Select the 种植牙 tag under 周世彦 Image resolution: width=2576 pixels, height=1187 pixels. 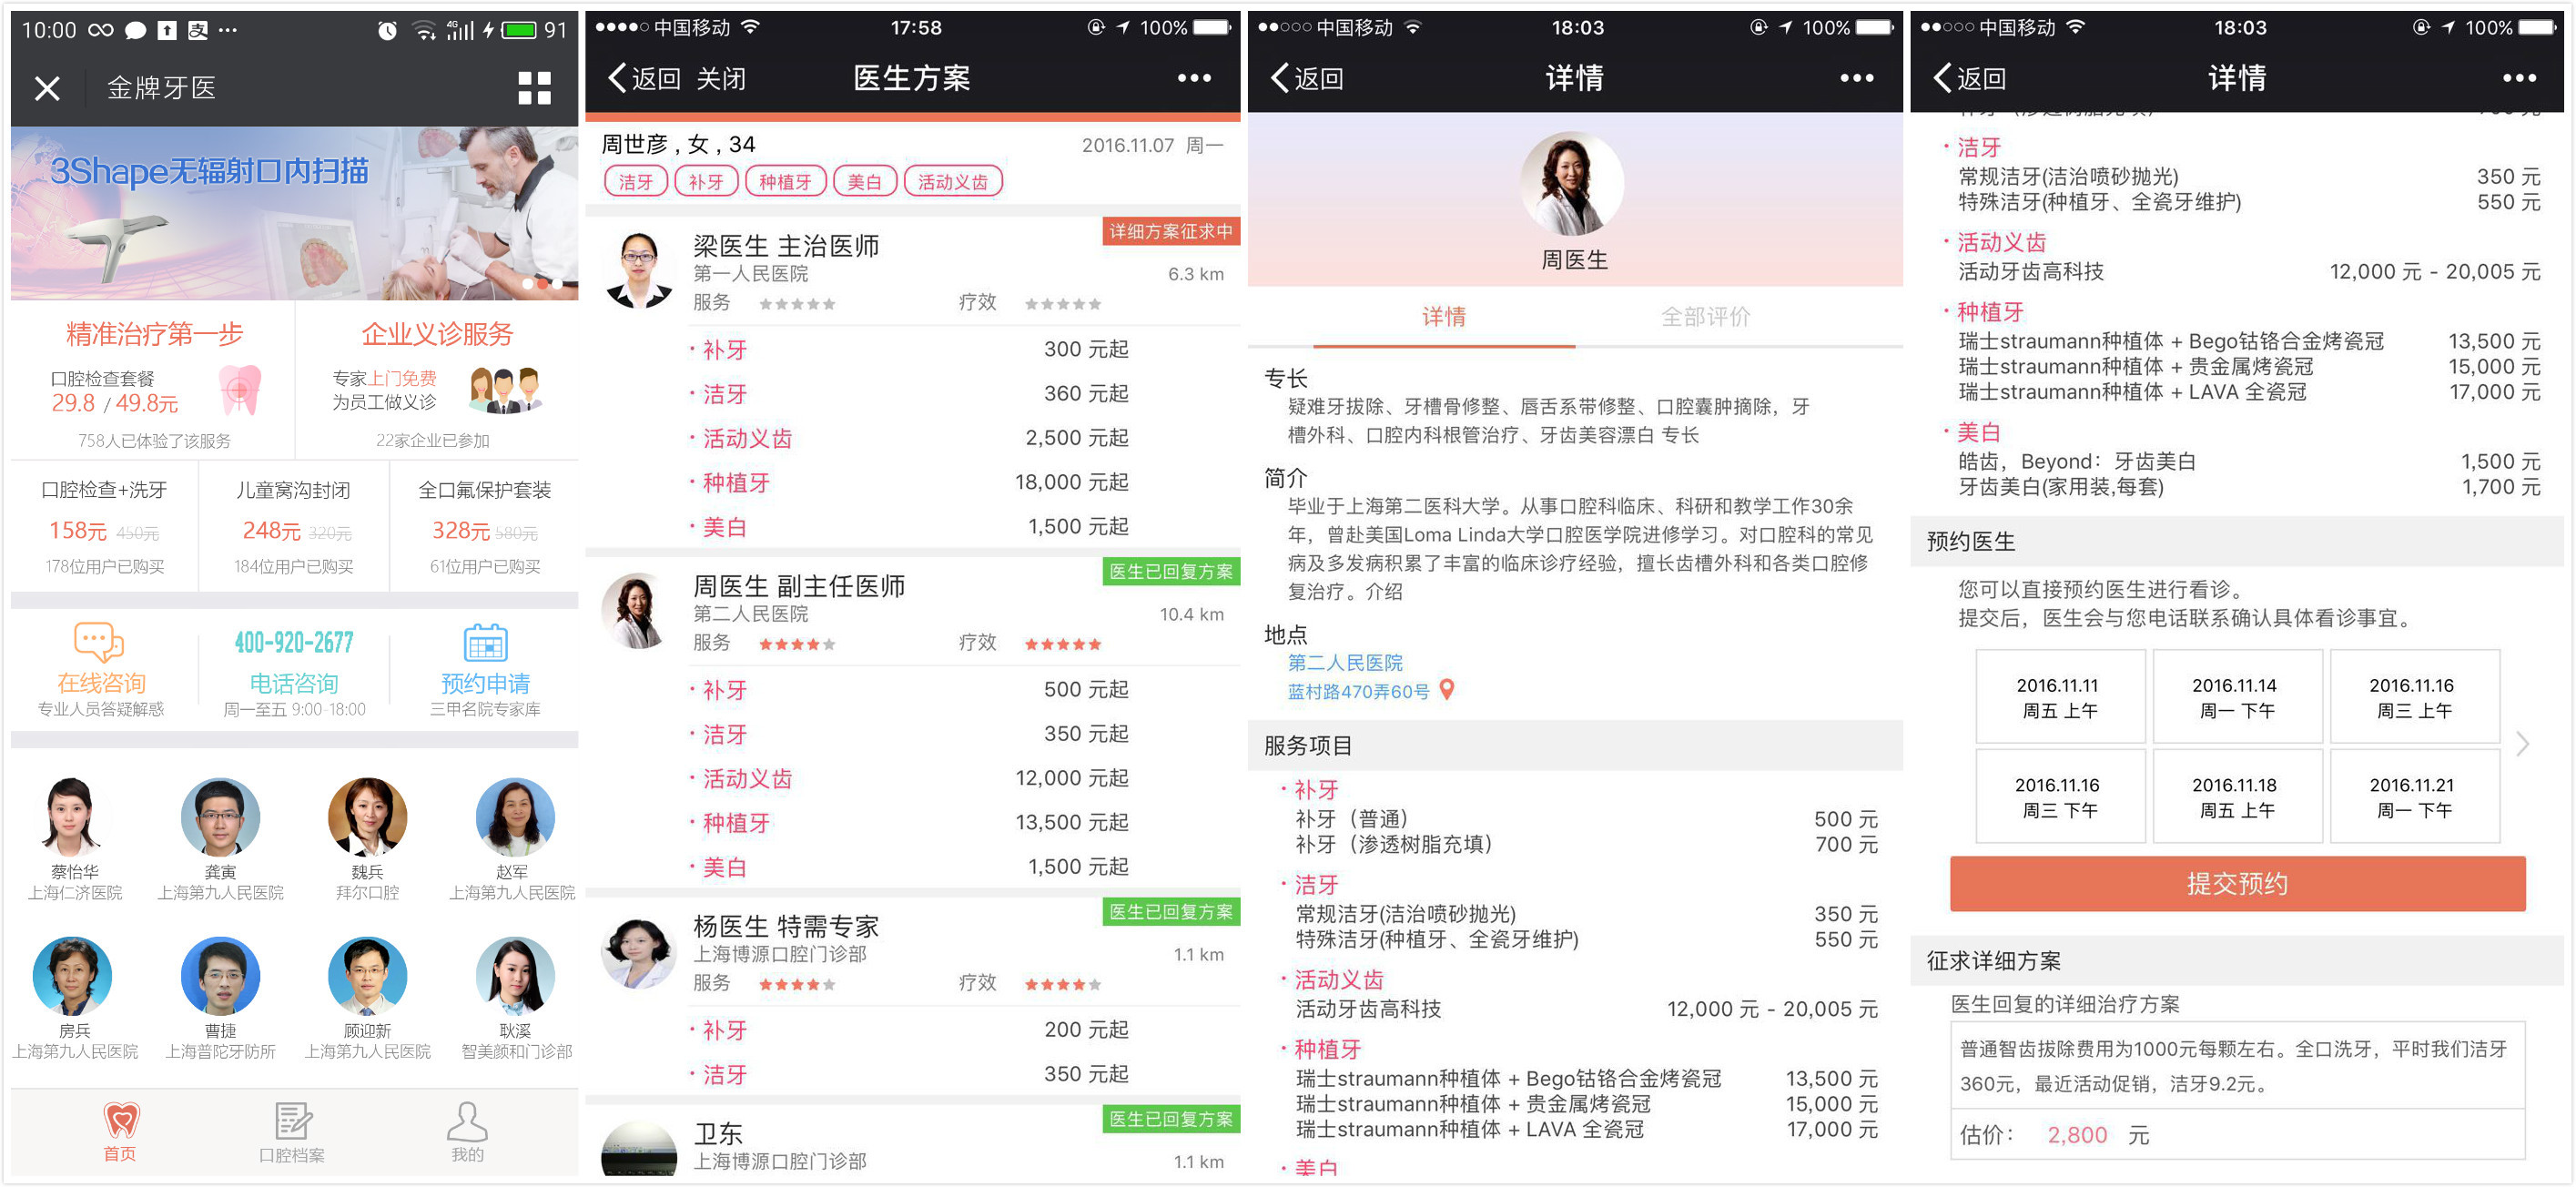coord(785,181)
